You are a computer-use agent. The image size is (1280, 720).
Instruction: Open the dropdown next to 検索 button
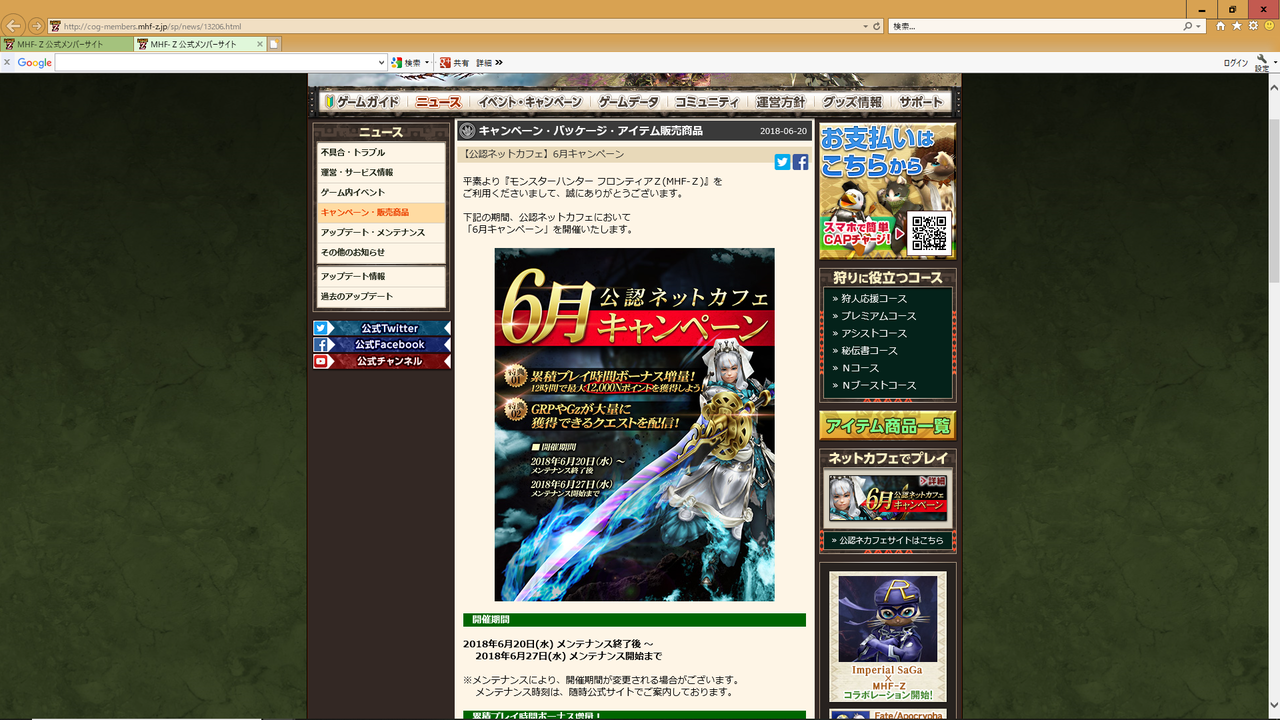428,62
